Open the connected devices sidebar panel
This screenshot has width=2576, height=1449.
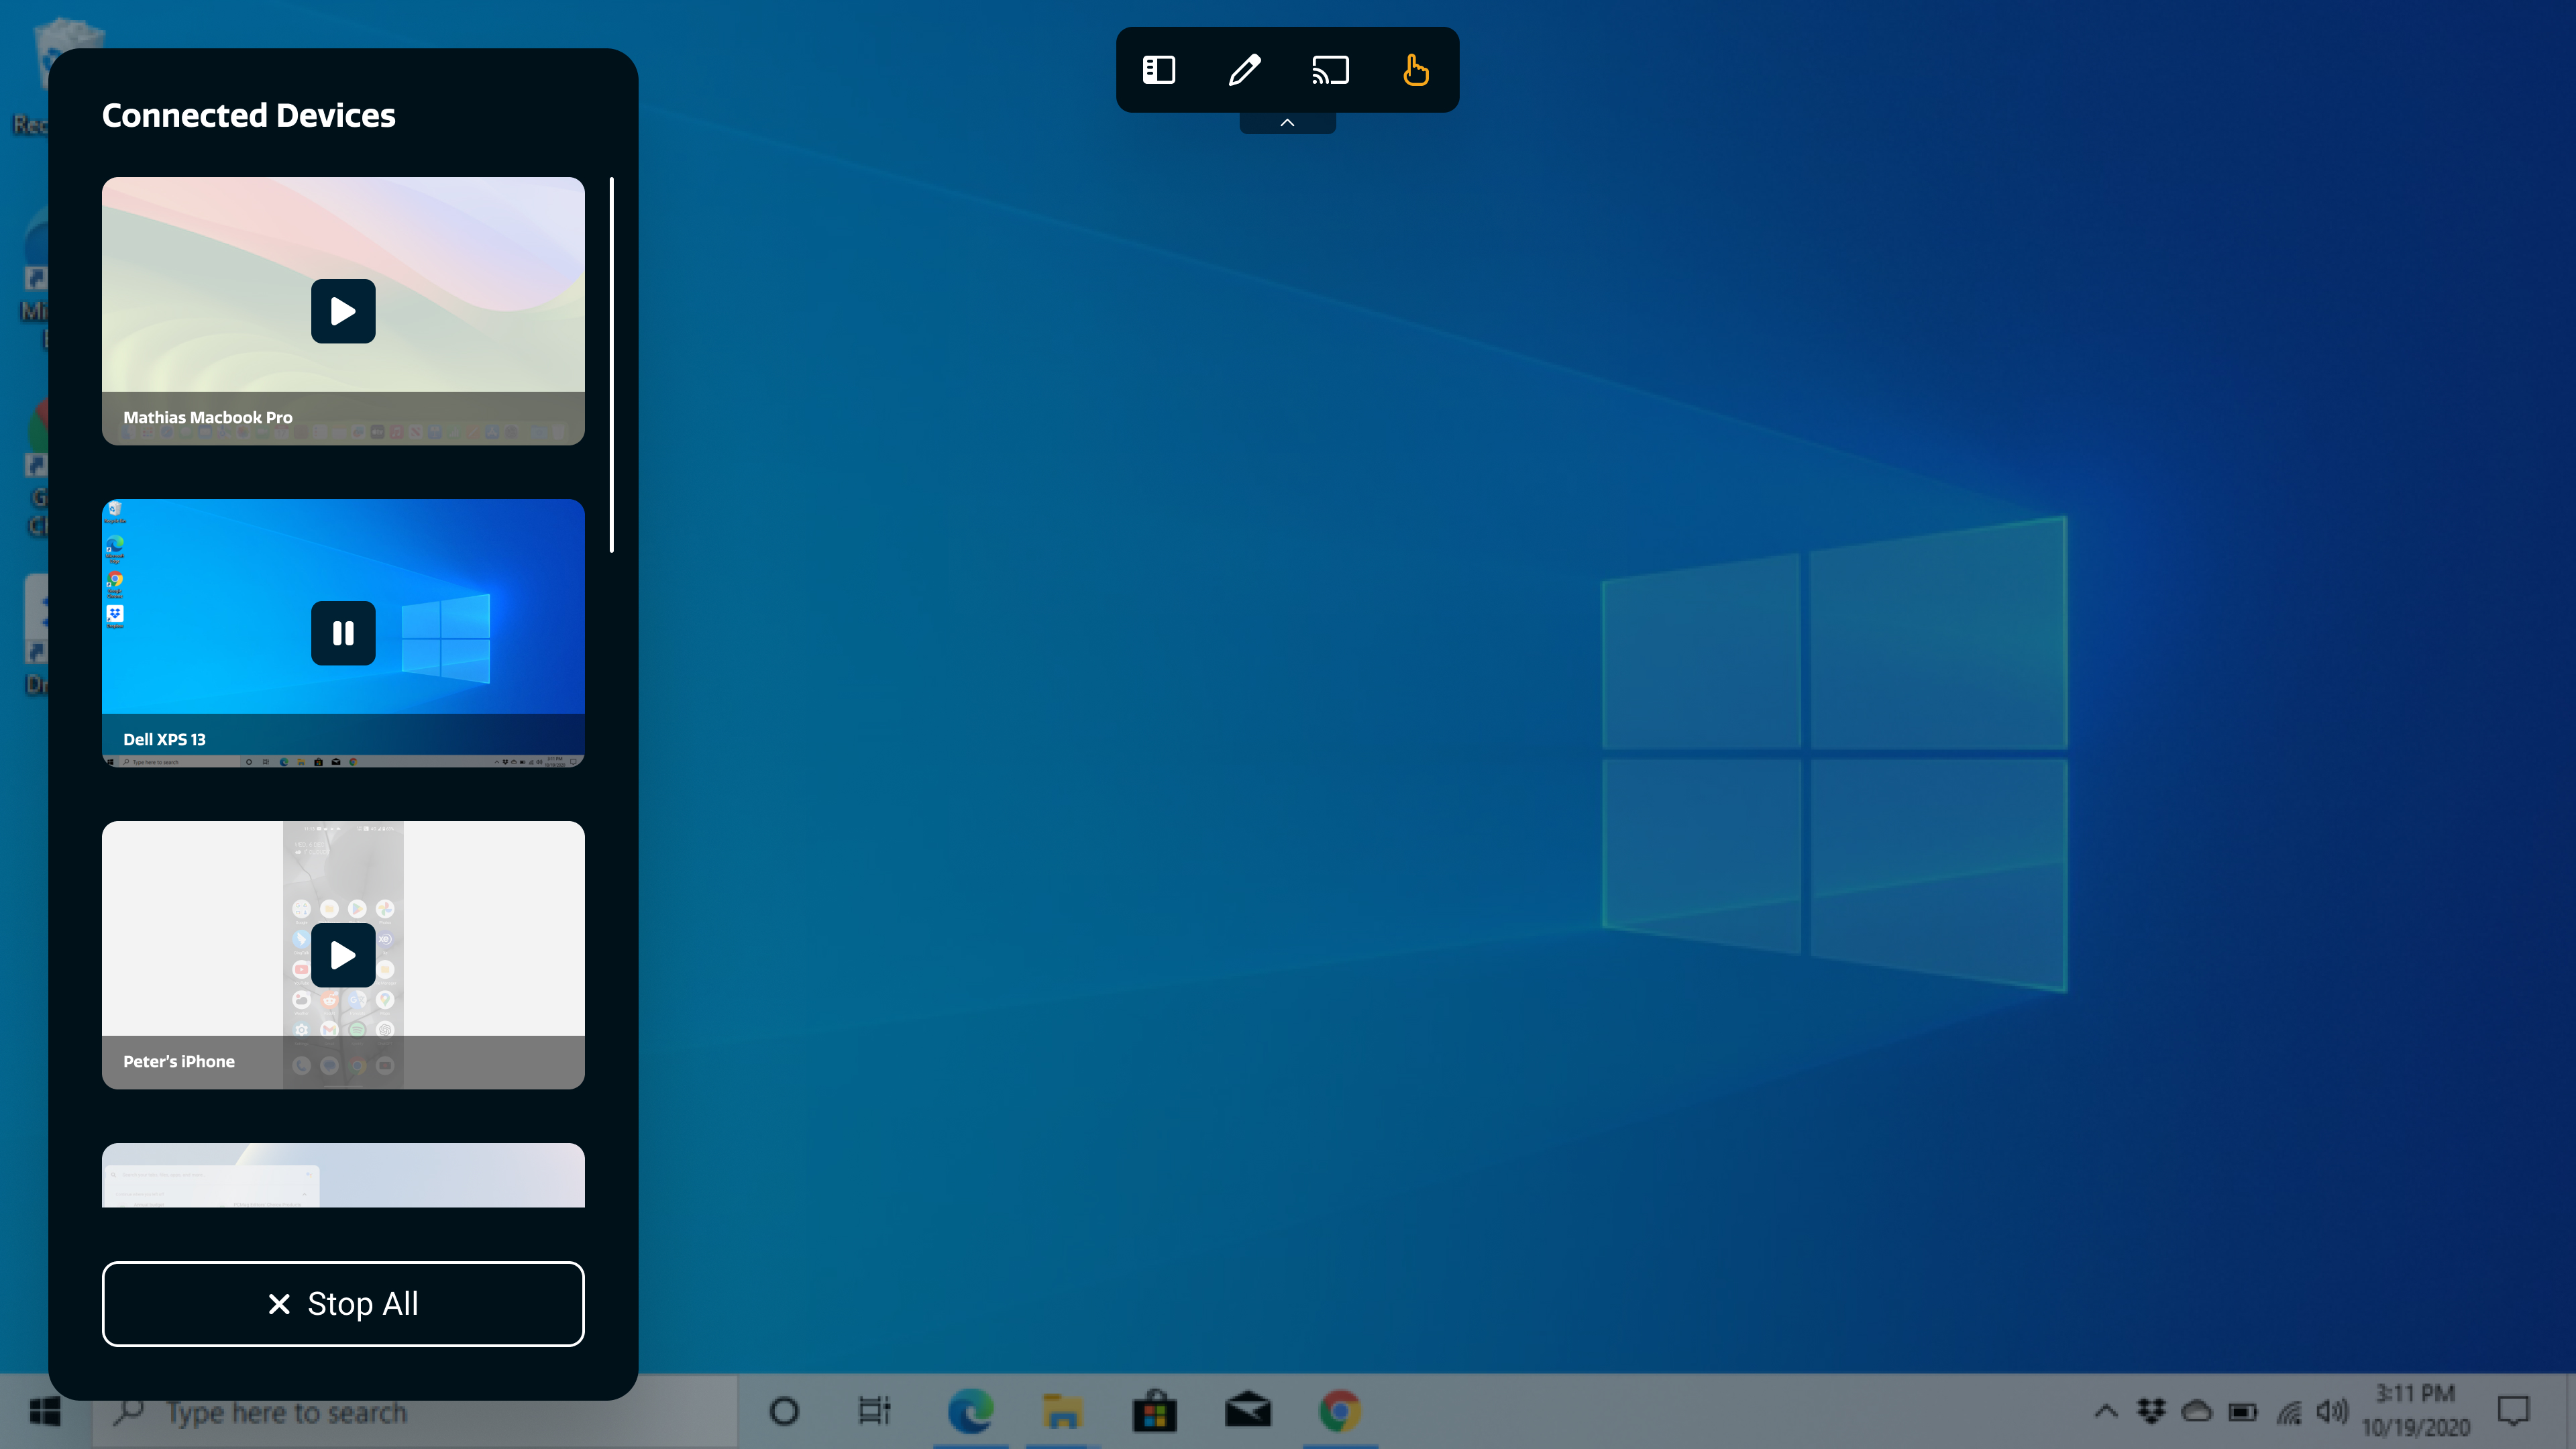pos(1158,70)
